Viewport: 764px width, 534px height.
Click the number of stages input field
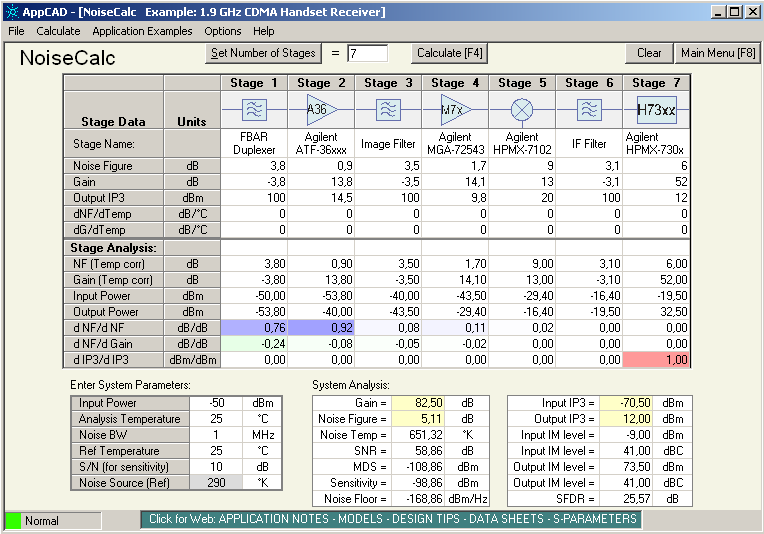pyautogui.click(x=367, y=54)
